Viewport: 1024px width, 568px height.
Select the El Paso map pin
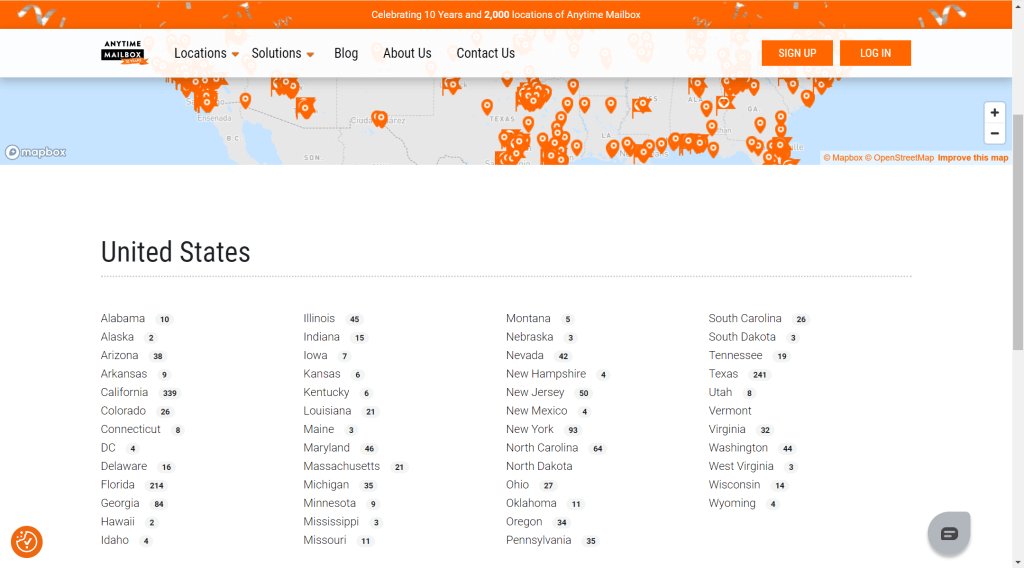[379, 119]
